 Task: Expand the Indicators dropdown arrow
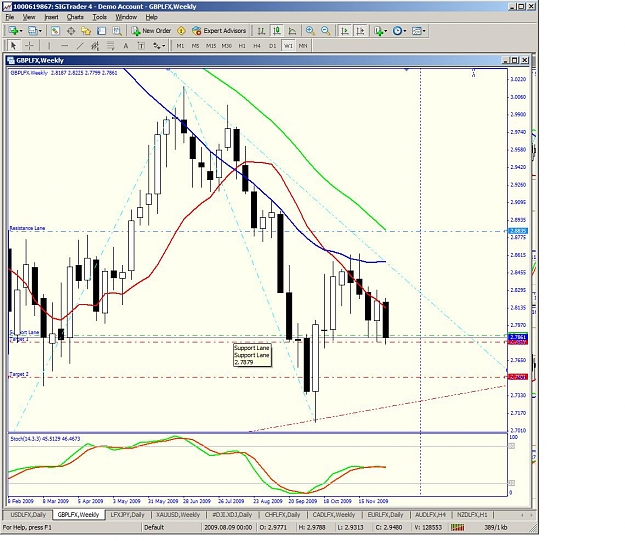click(x=385, y=31)
